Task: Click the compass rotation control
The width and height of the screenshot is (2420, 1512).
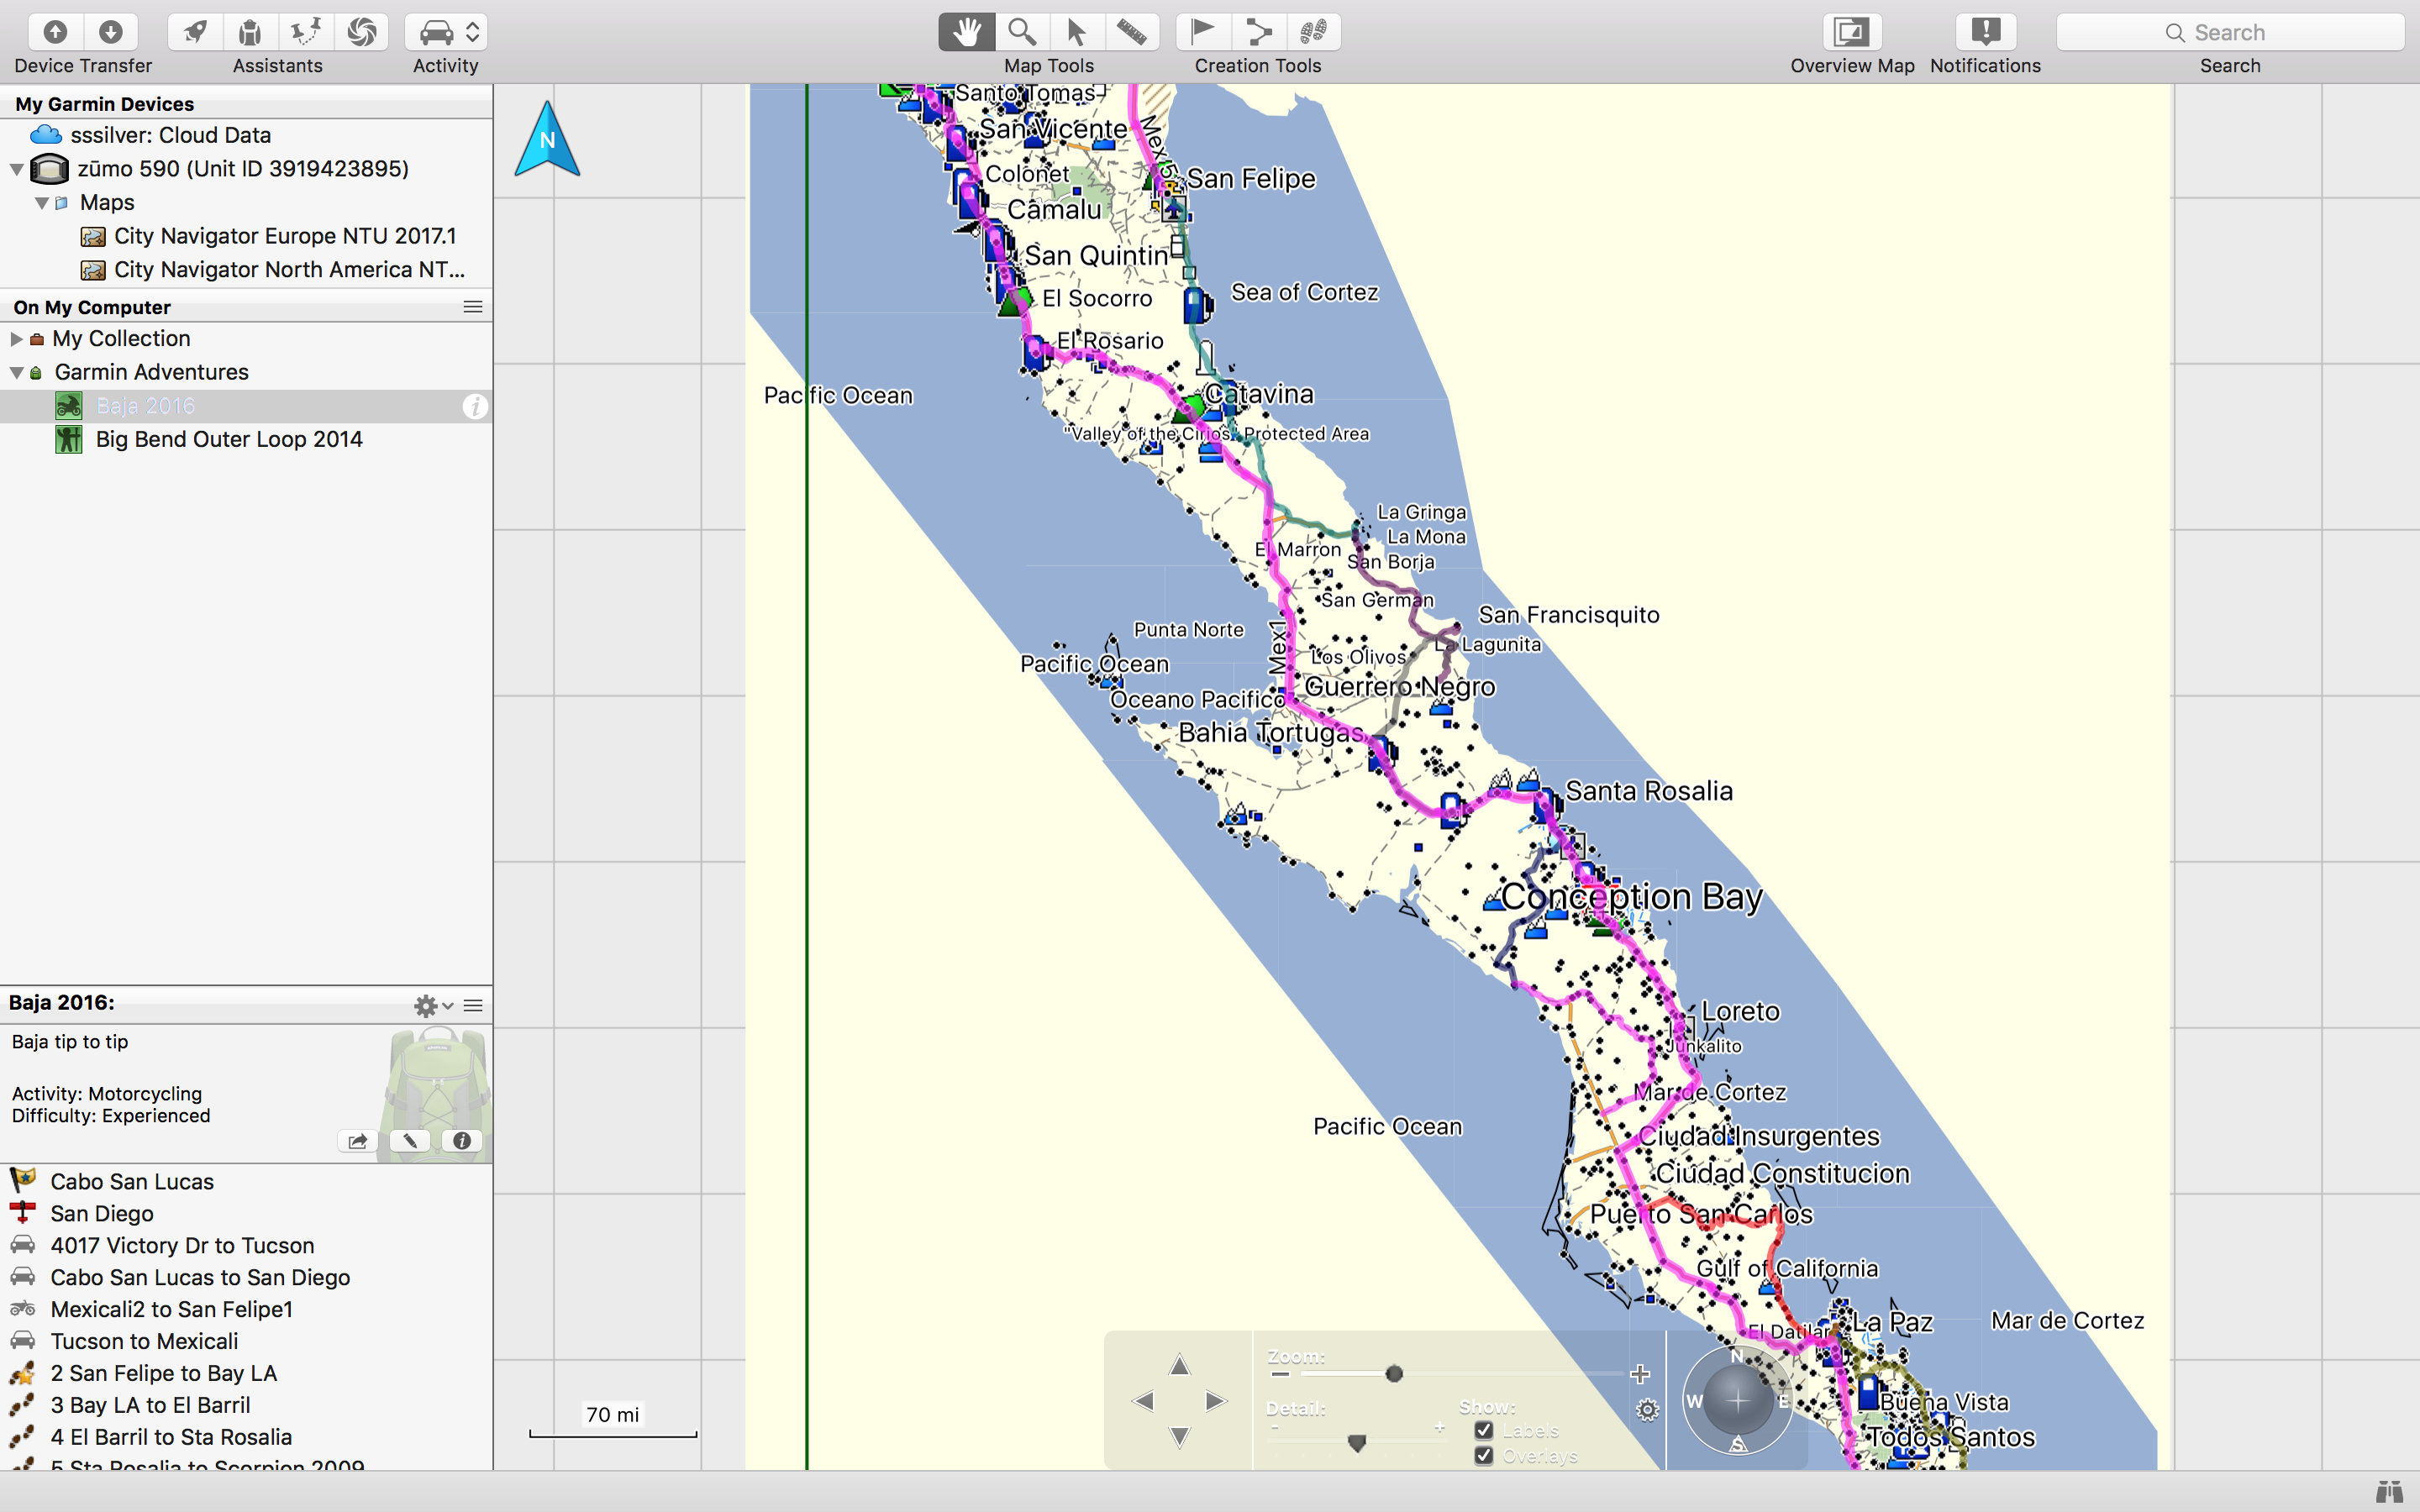Action: (x=1738, y=1400)
